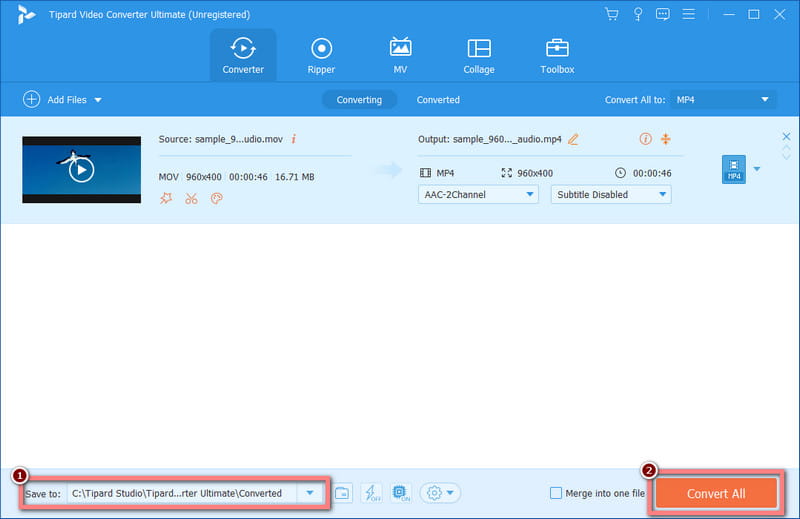800x519 pixels.
Task: Click the output MP4 film icon
Action: [x=425, y=173]
